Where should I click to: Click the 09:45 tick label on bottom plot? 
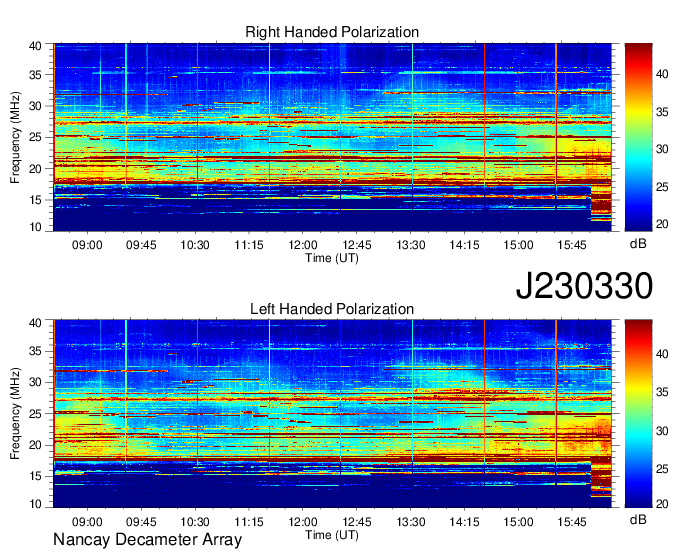tap(141, 522)
